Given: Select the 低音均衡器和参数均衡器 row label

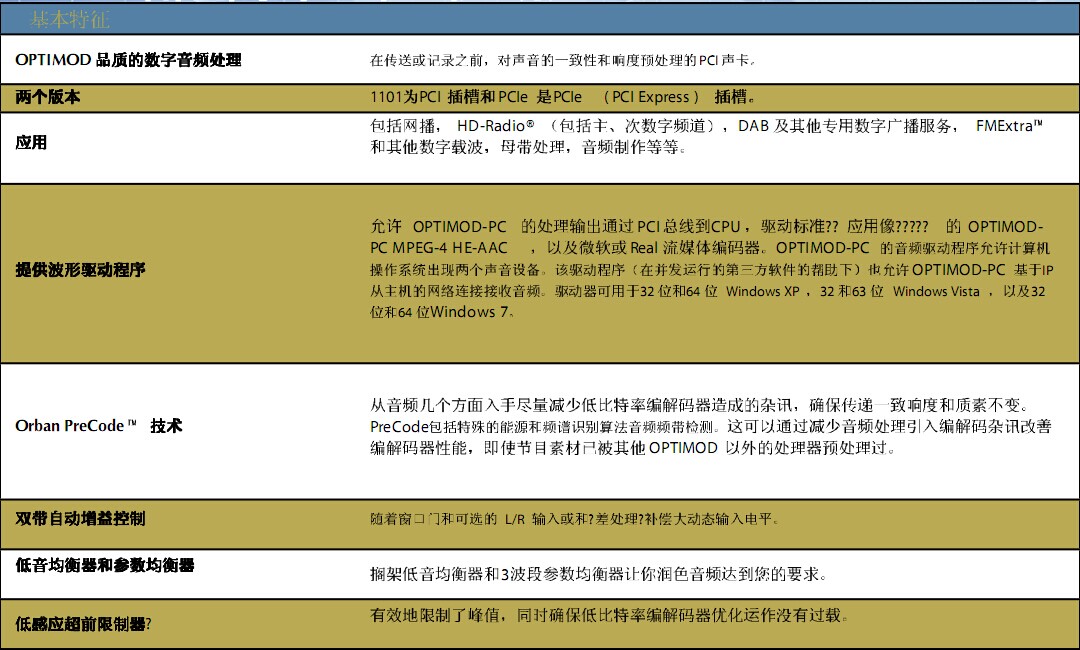Looking at the screenshot, I should coord(104,565).
